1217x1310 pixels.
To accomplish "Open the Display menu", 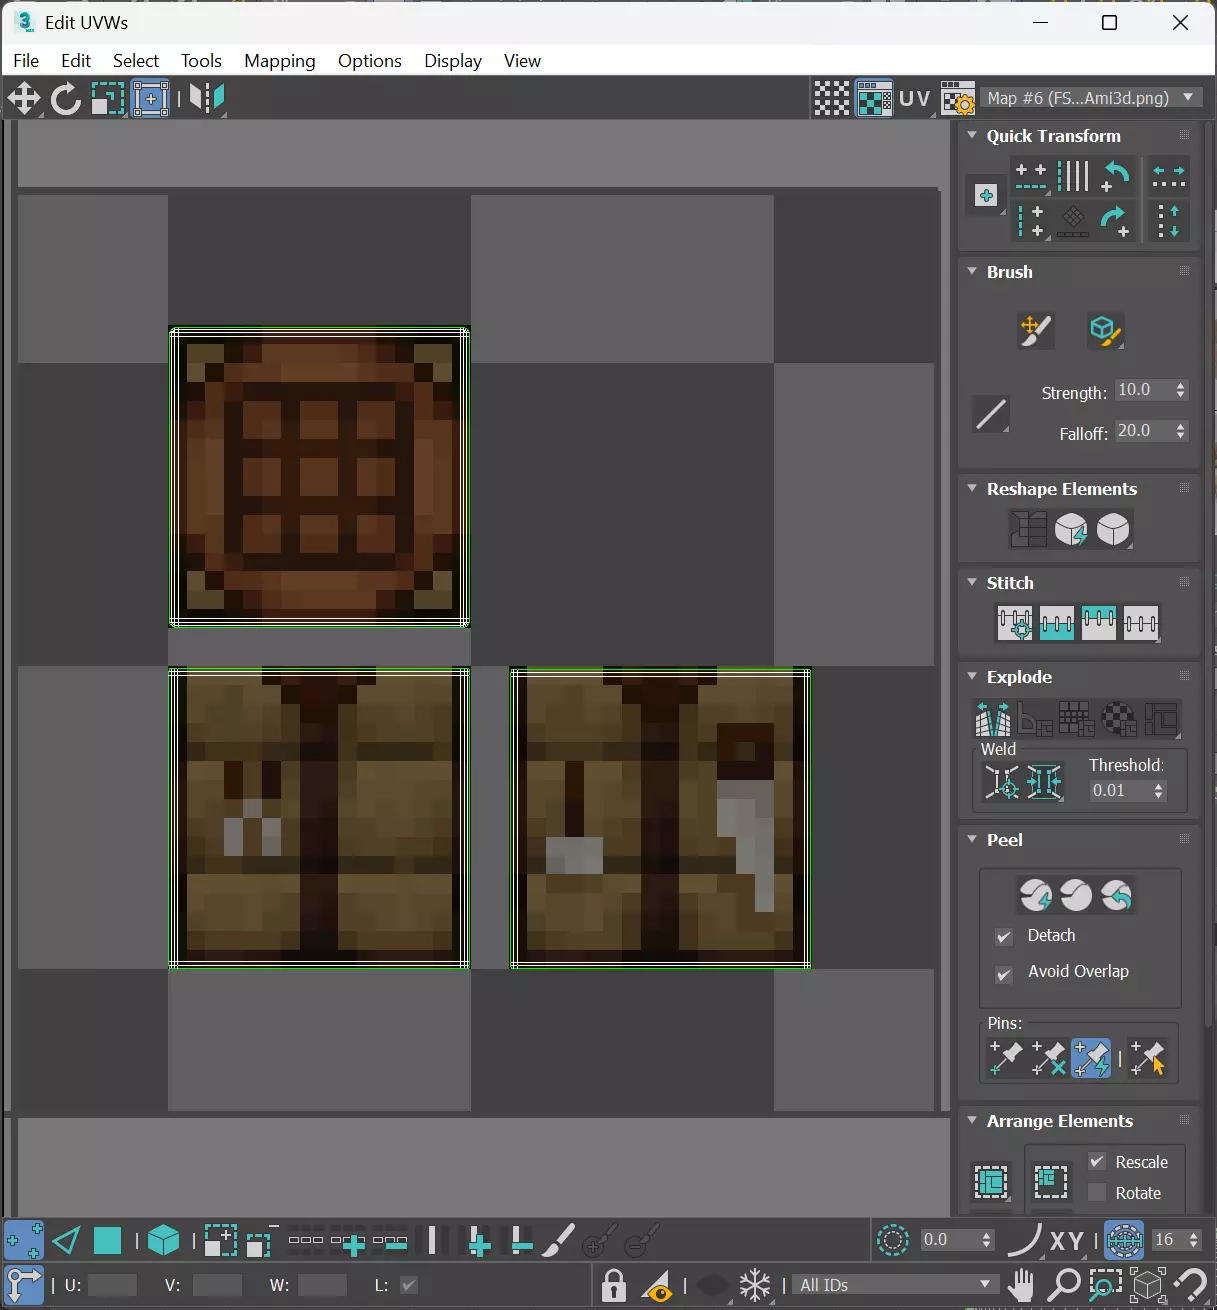I will [453, 61].
